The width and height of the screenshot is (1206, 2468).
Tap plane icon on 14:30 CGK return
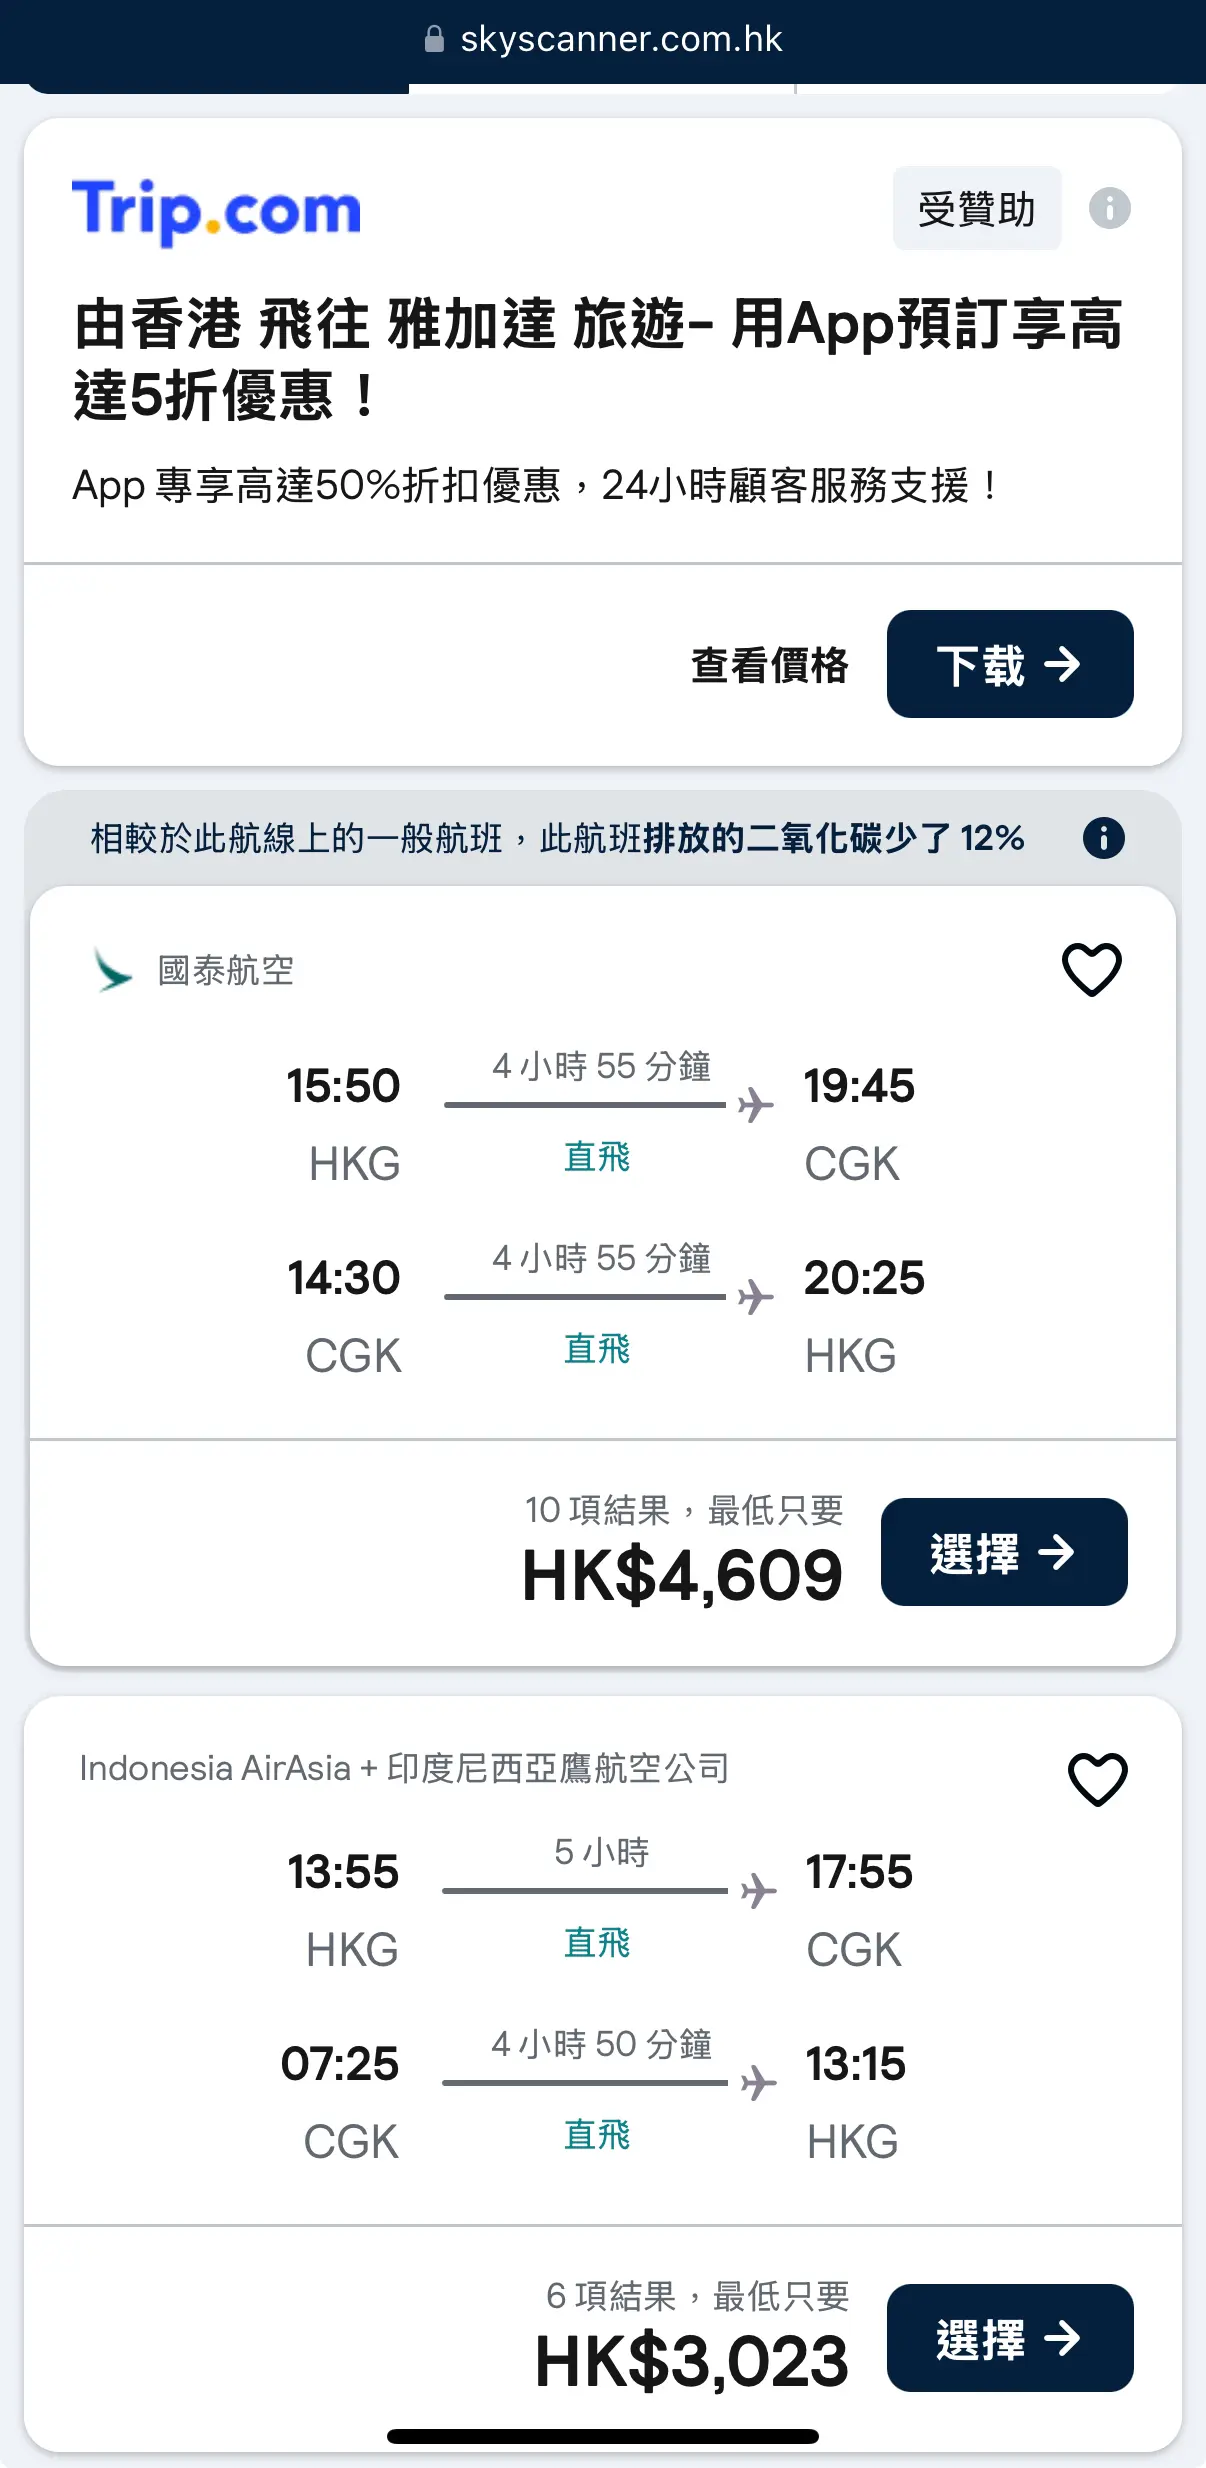[x=756, y=1297]
